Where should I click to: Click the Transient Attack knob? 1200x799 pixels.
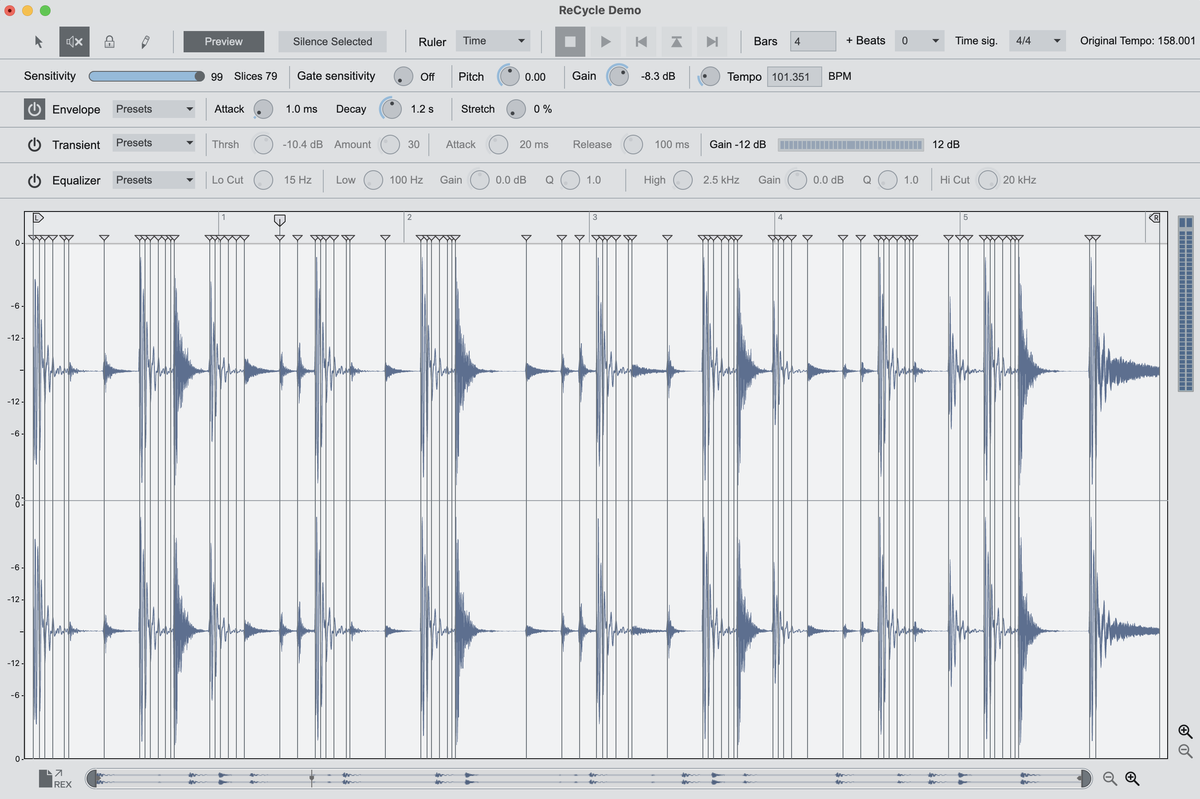pyautogui.click(x=498, y=145)
